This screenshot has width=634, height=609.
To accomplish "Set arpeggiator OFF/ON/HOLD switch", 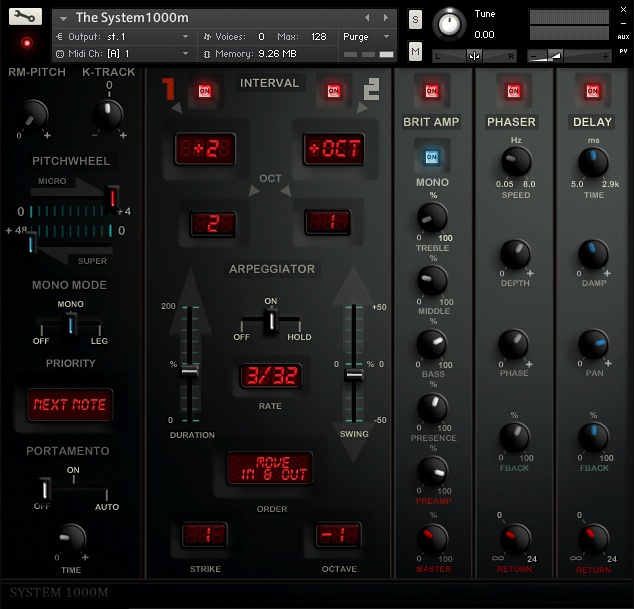I will pyautogui.click(x=271, y=321).
